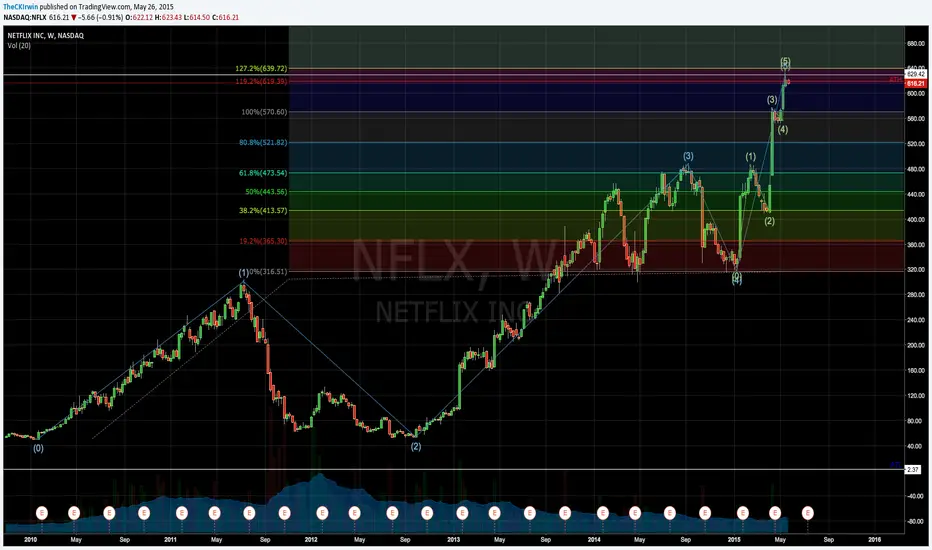The width and height of the screenshot is (932, 550).
Task: Select the 80.8%(521.82) Fibonacci label
Action: pos(263,143)
